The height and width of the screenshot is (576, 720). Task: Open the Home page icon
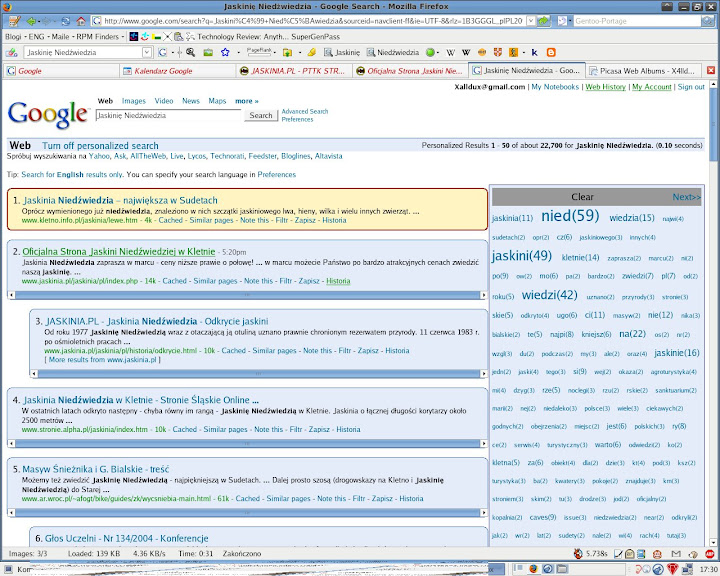[81, 21]
